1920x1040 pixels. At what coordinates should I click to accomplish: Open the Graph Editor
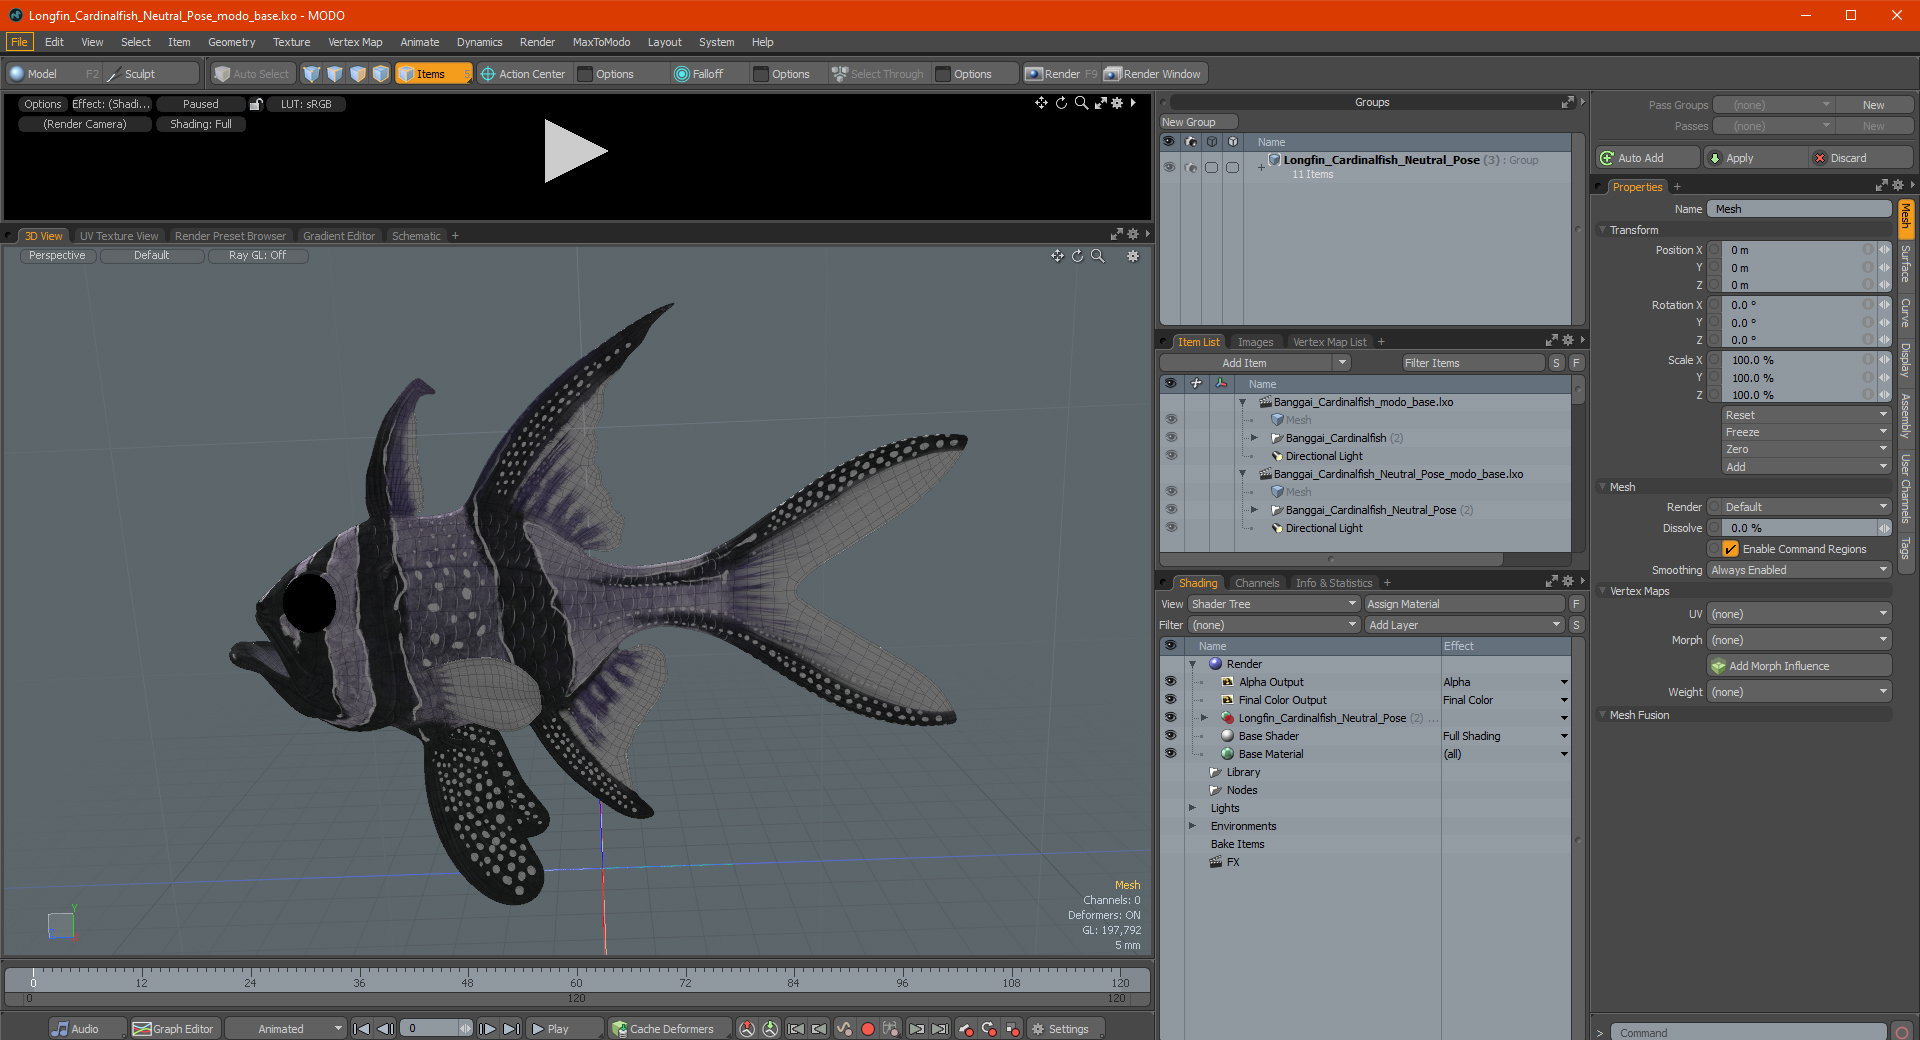click(174, 1028)
